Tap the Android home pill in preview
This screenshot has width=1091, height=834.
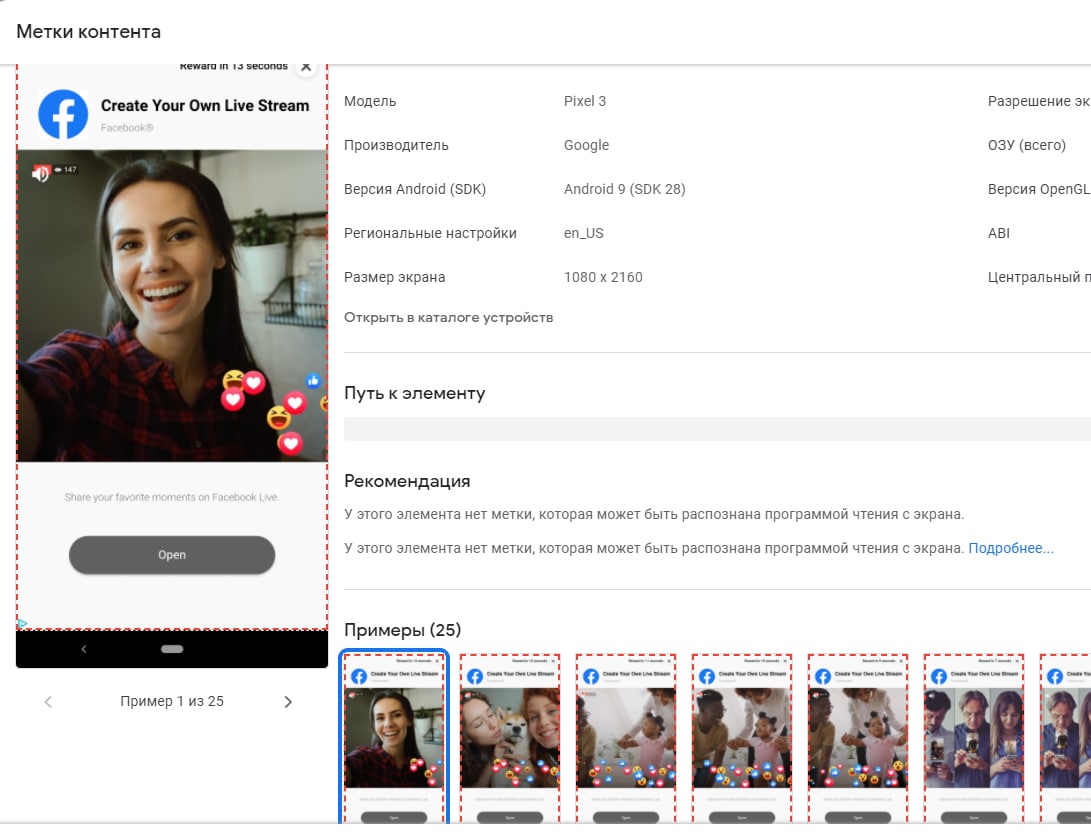click(172, 649)
